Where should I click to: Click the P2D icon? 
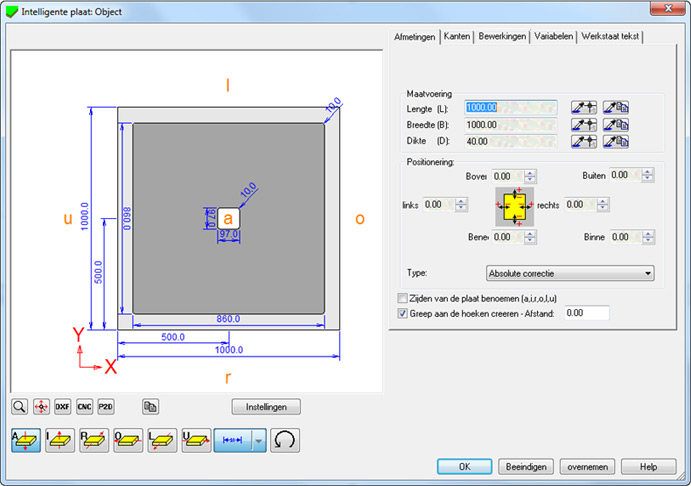[x=106, y=406]
